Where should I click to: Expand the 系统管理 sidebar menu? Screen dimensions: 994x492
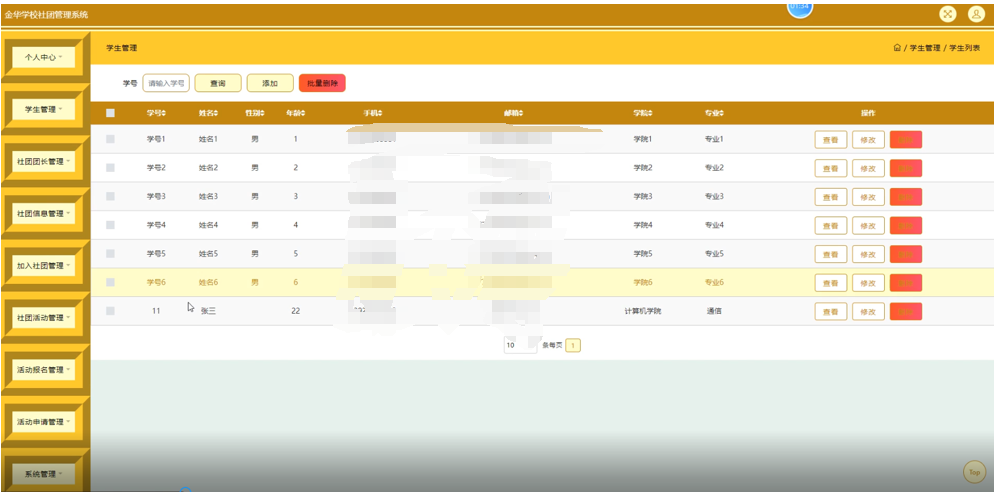tap(44, 474)
